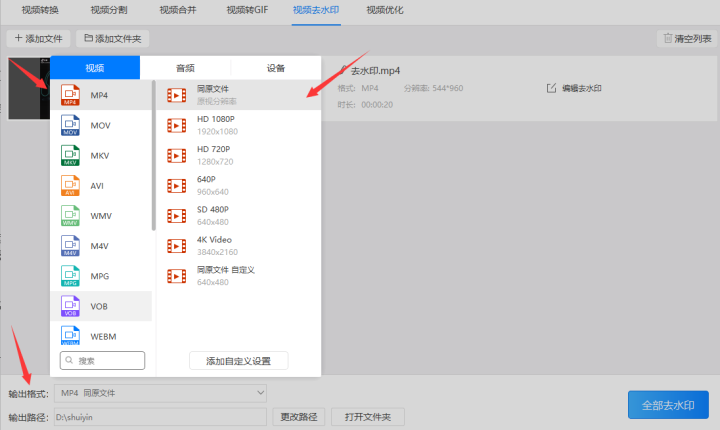The width and height of the screenshot is (720, 430).
Task: Click the 时长: 00:00:20 text
Action: 365,105
